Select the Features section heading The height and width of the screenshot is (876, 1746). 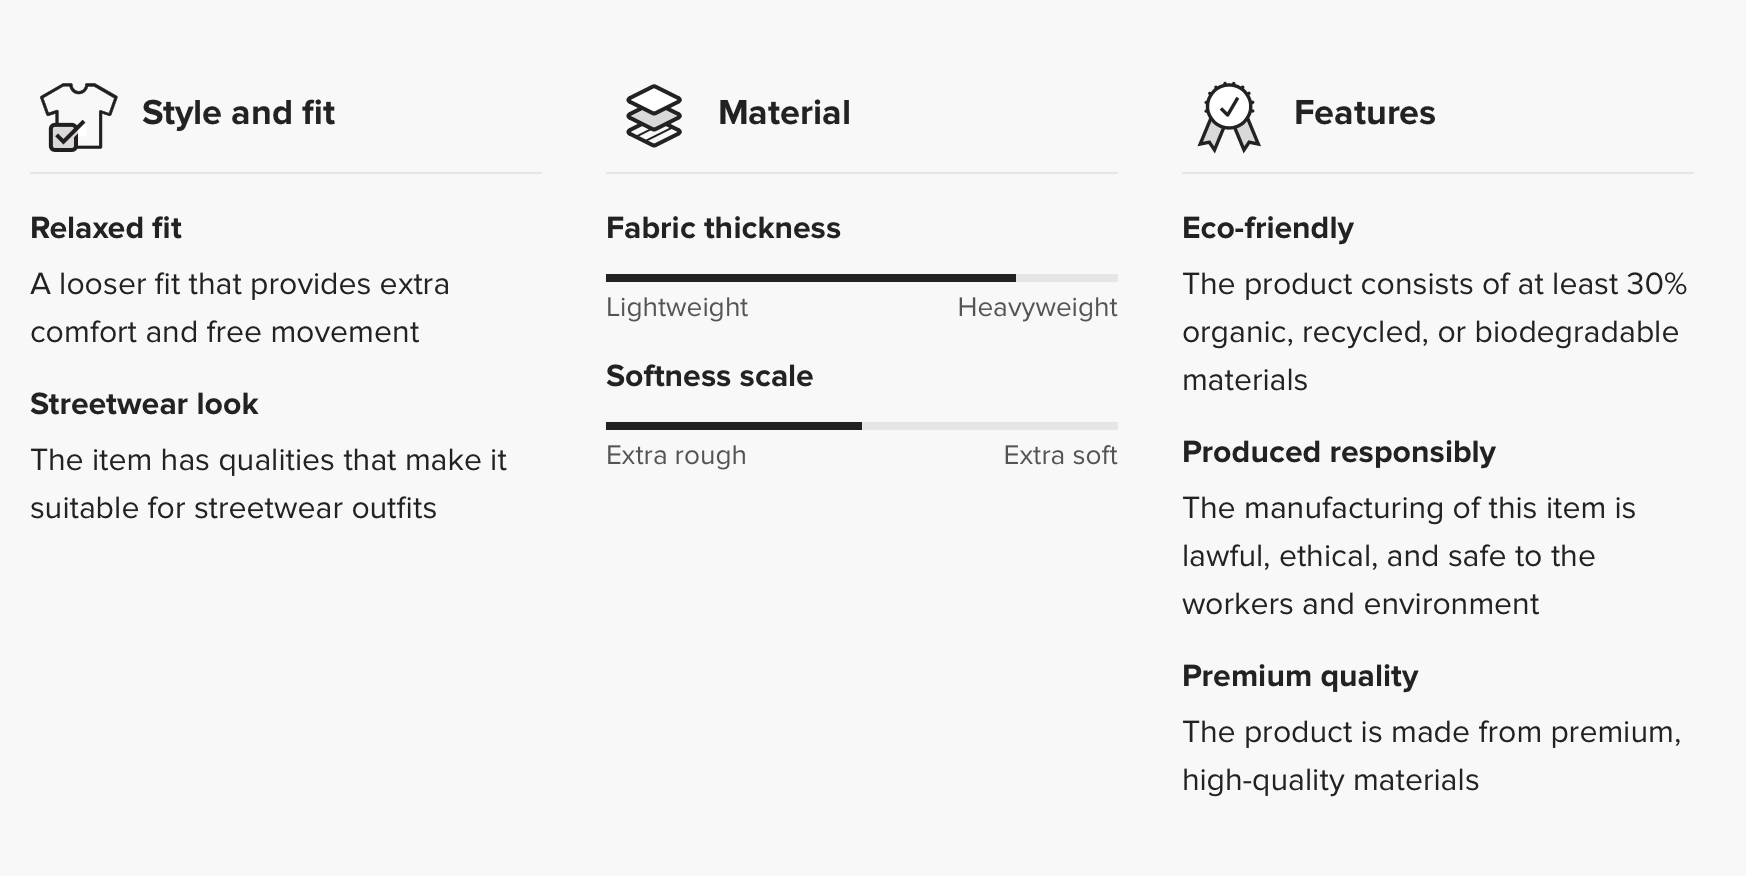[x=1364, y=113]
